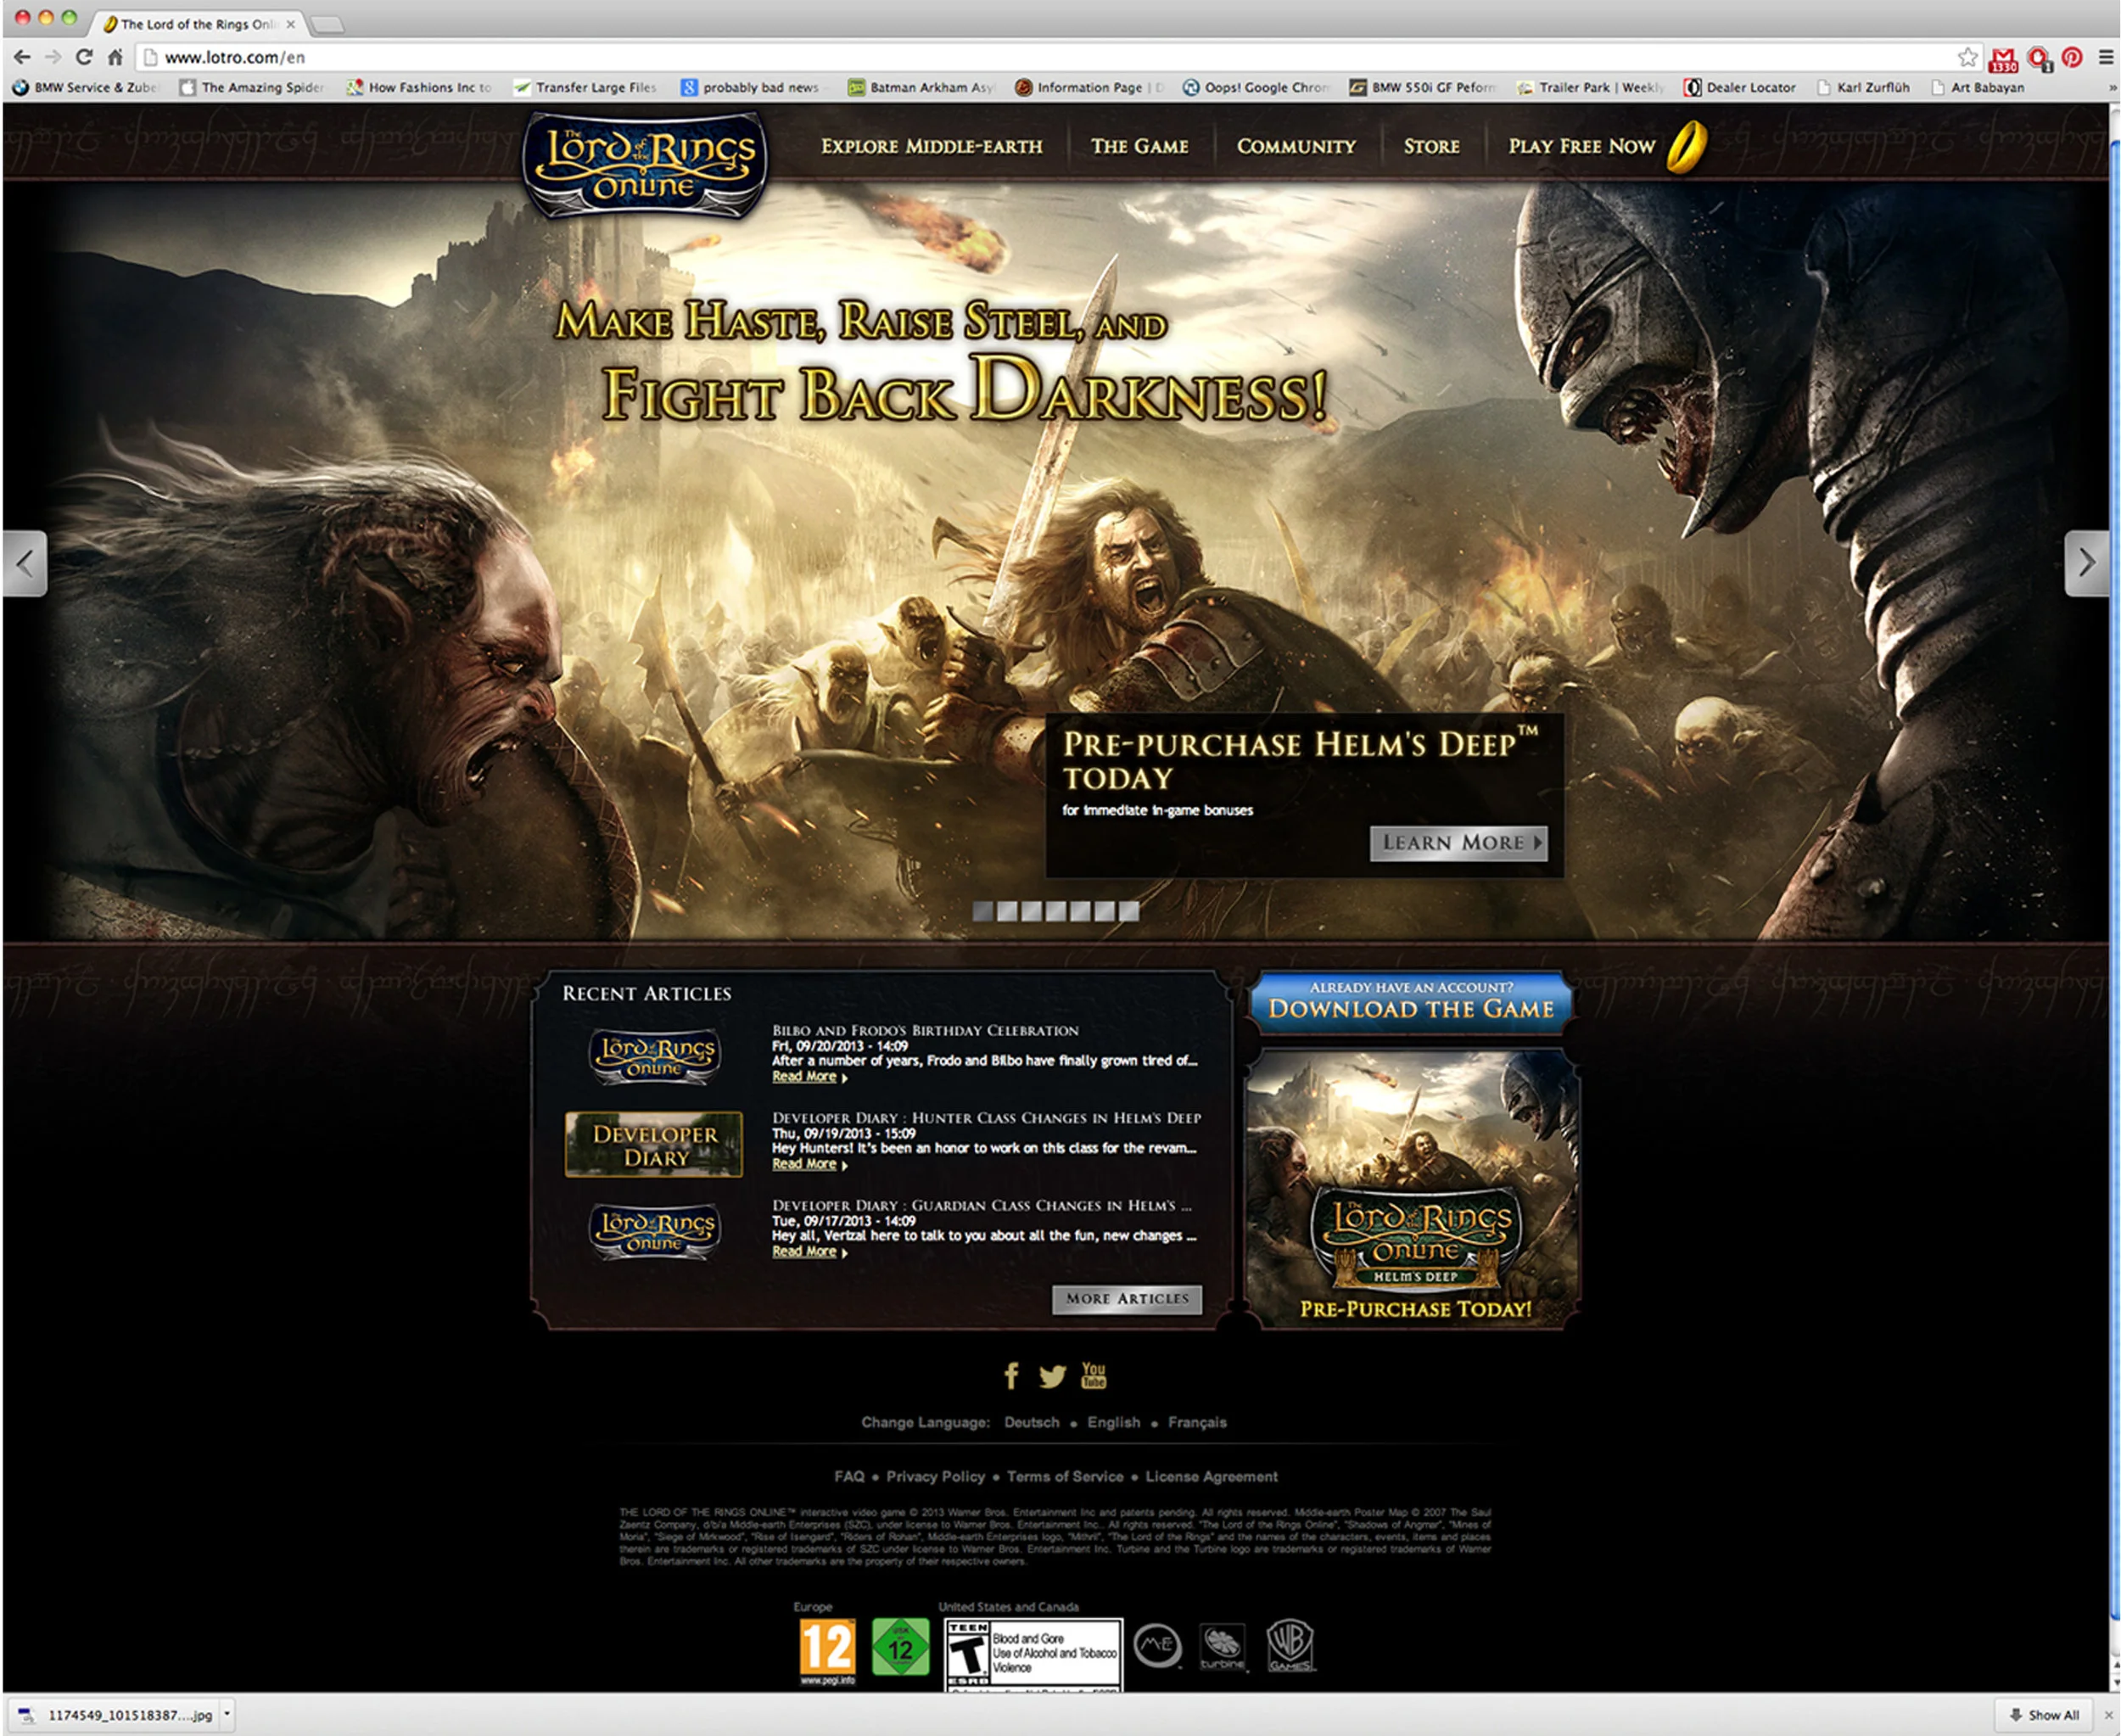The height and width of the screenshot is (1736, 2121).
Task: Open the Terms of Service link
Action: (1065, 1476)
